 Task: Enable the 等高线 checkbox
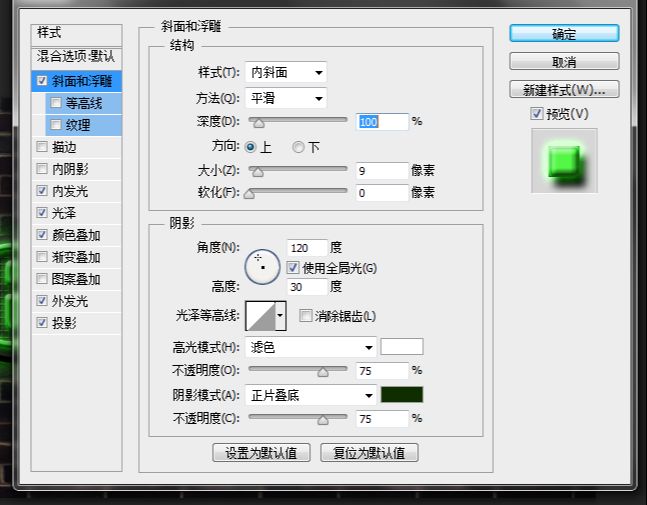[56, 102]
